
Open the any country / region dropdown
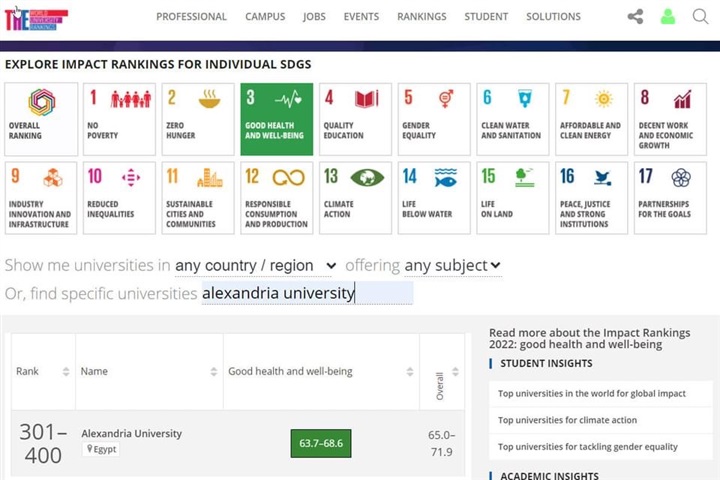click(x=256, y=266)
